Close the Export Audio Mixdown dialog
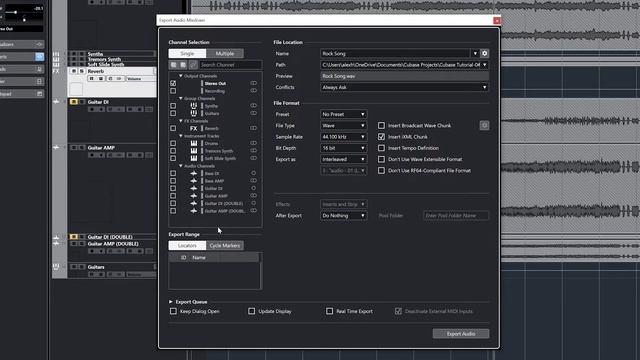The height and width of the screenshot is (360, 640). click(x=497, y=20)
